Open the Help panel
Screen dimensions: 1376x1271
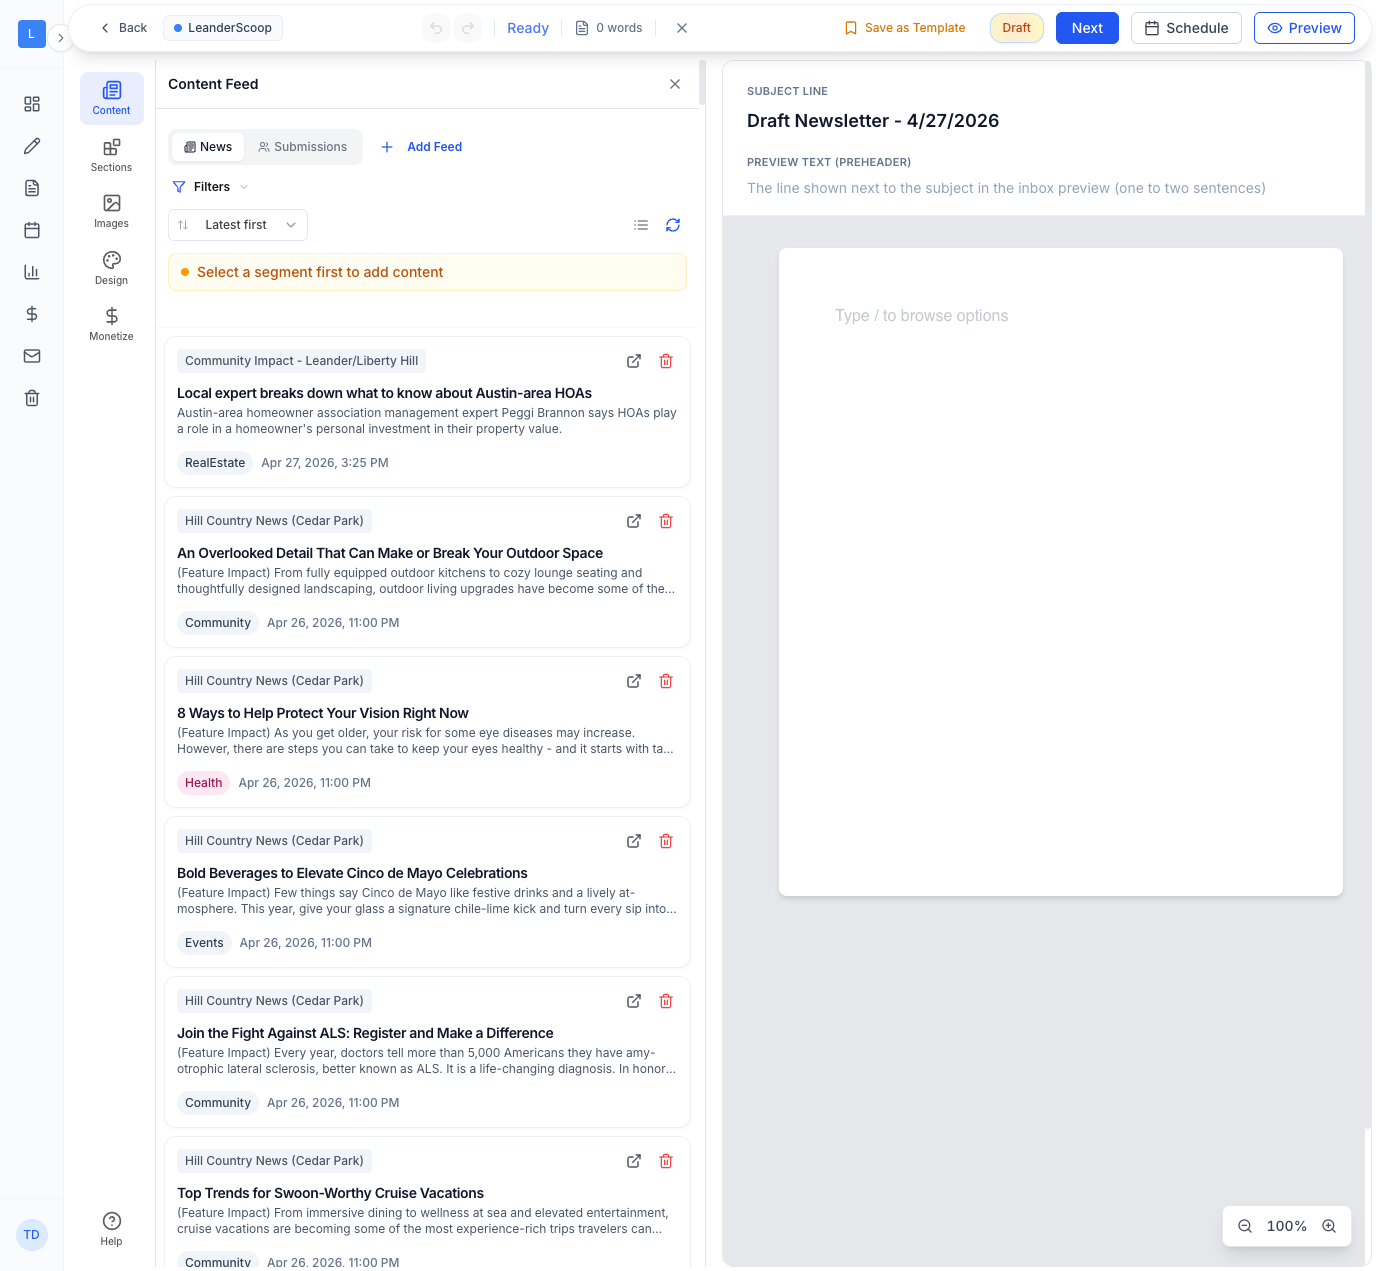point(111,1229)
